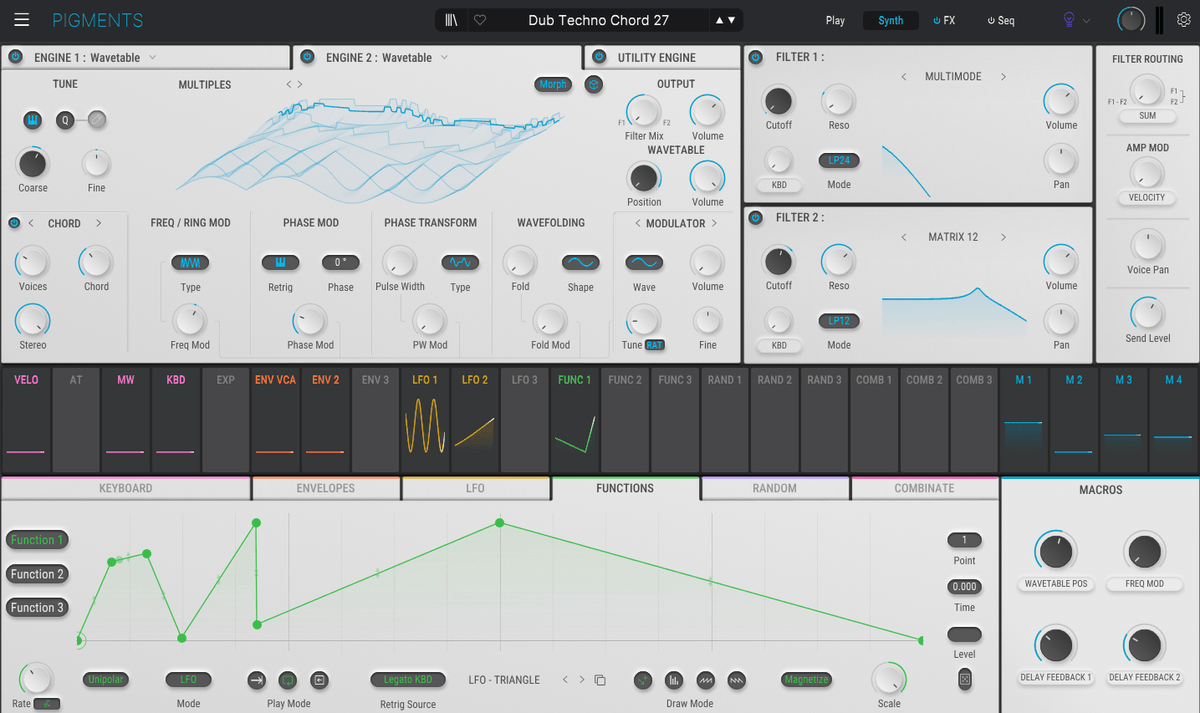Click the Filter 1 Cutoff knob

pyautogui.click(x=778, y=100)
